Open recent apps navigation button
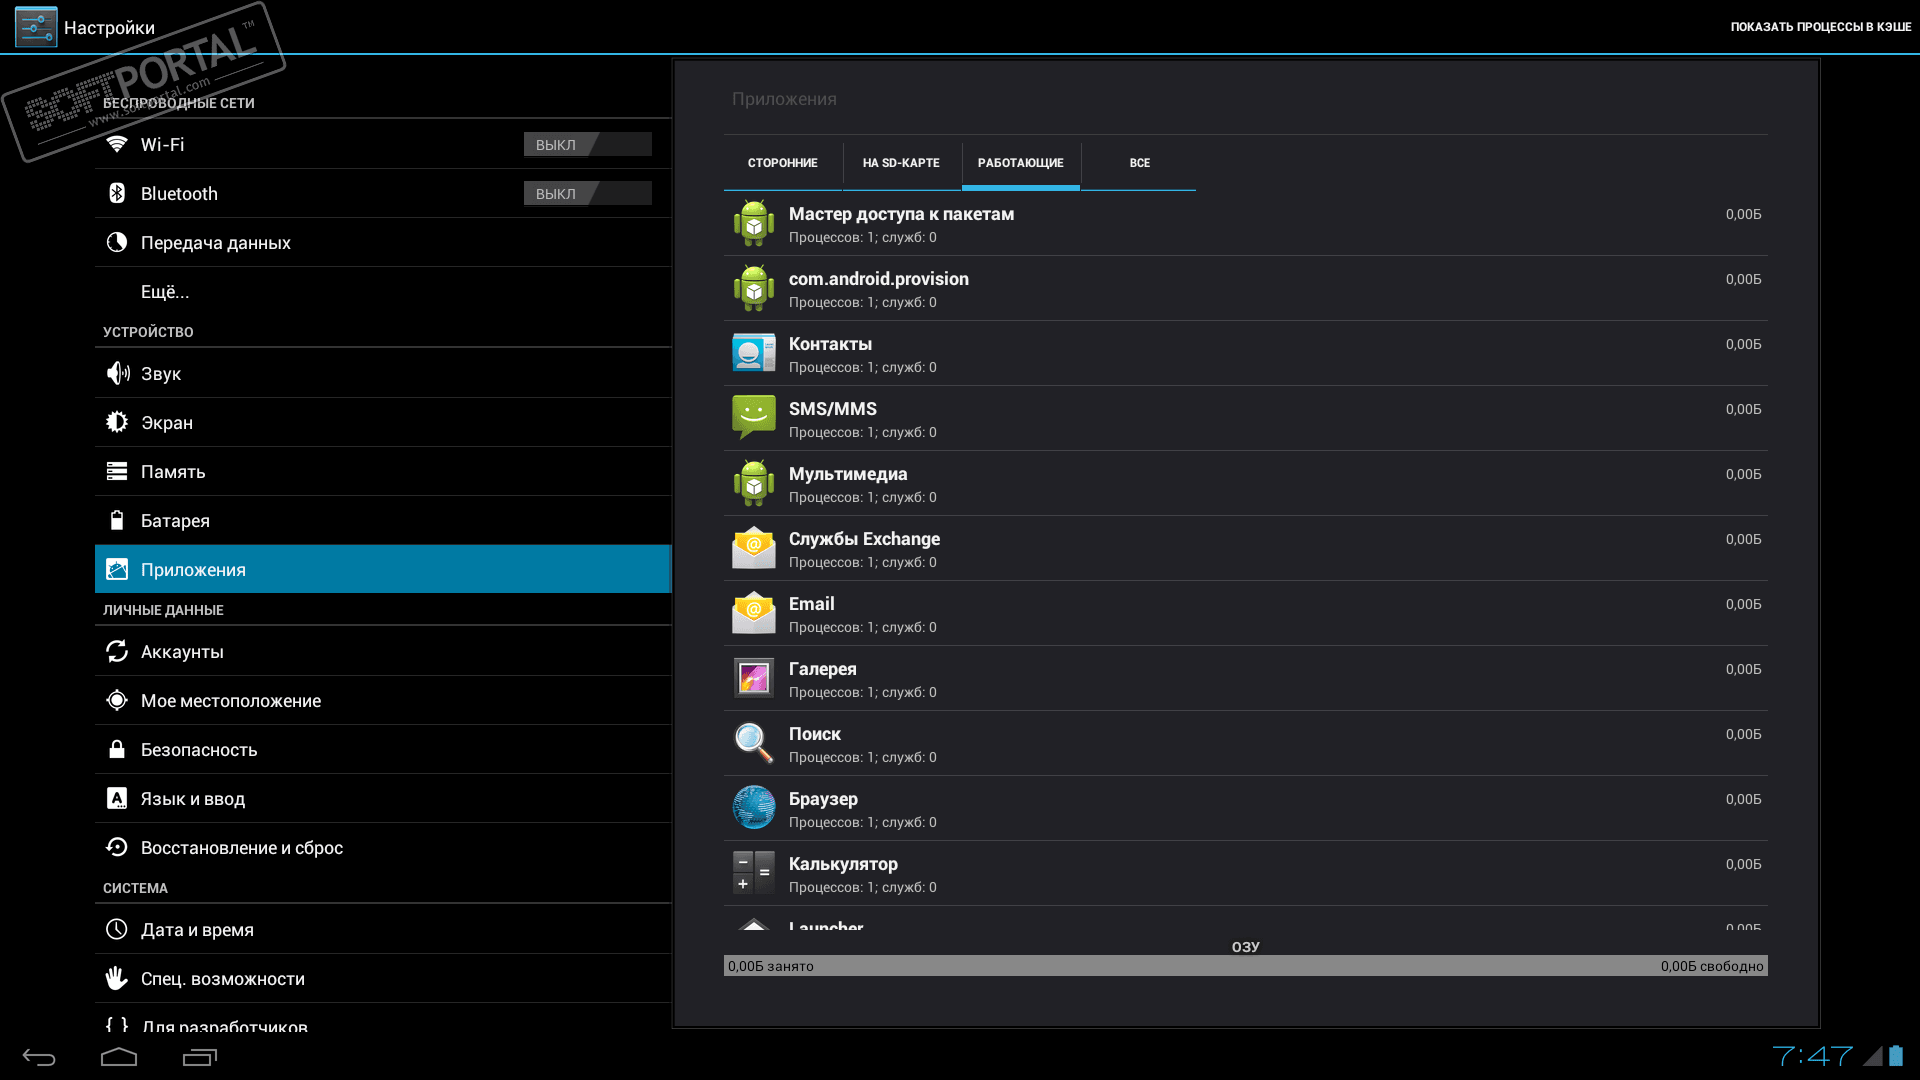The width and height of the screenshot is (1920, 1080). 199,1057
